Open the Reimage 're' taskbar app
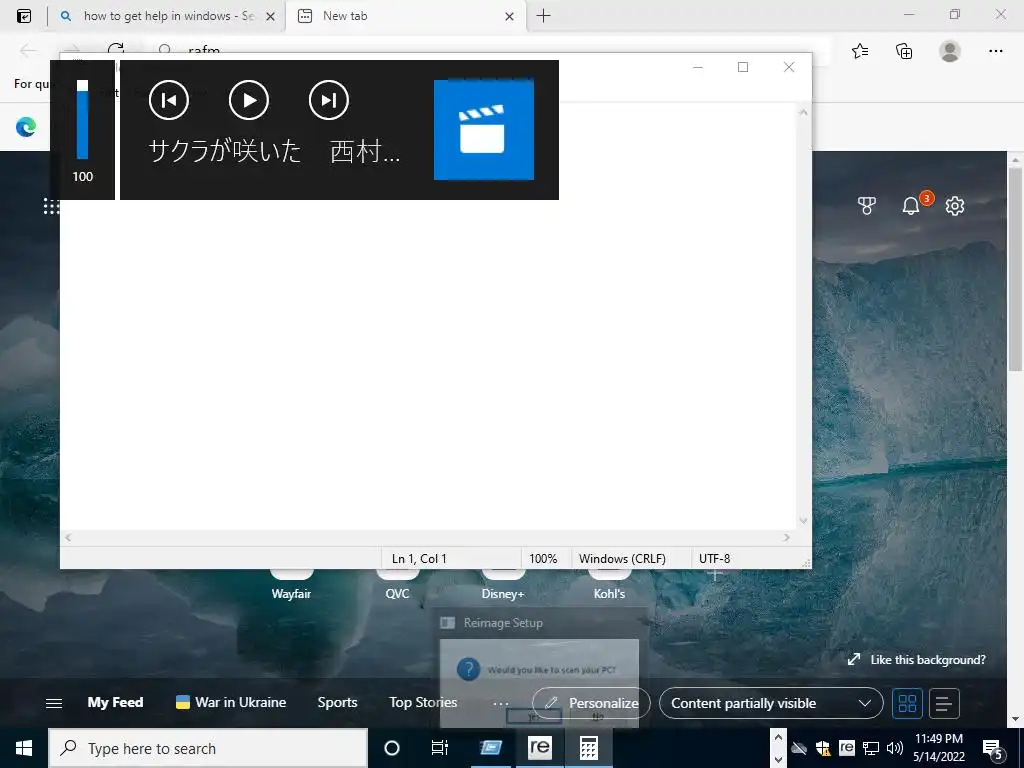 pyautogui.click(x=539, y=748)
